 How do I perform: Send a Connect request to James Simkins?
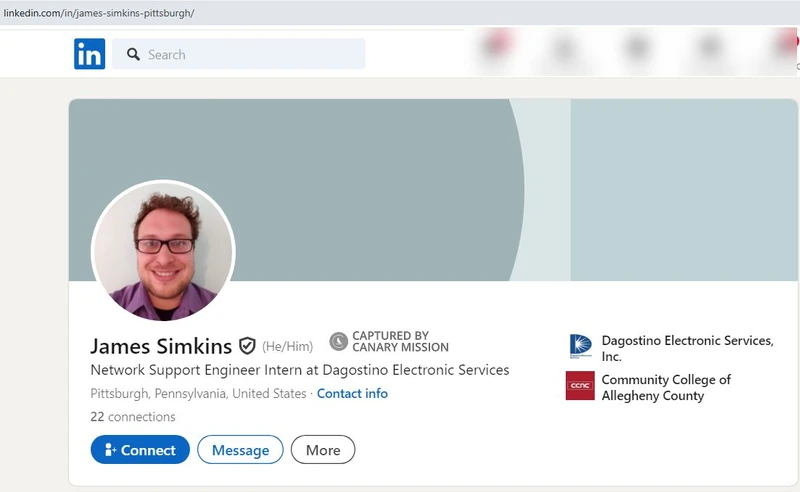[140, 450]
